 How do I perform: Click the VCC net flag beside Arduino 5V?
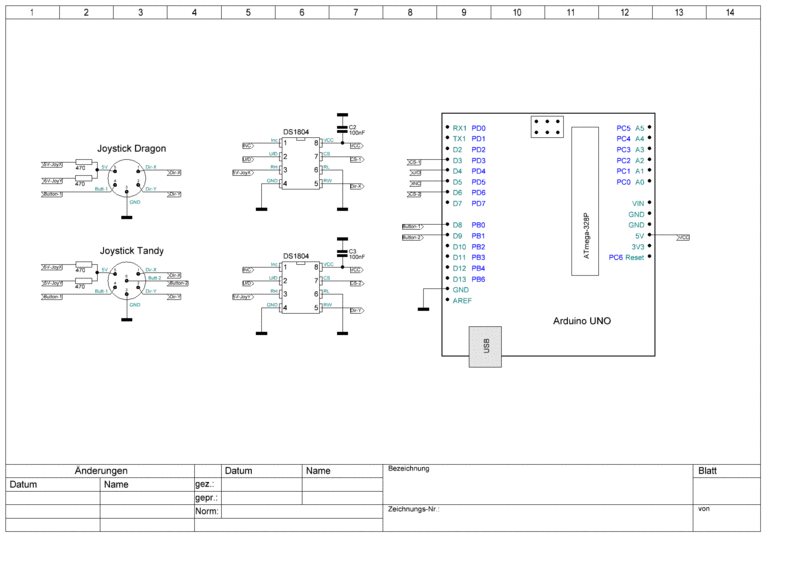click(684, 237)
